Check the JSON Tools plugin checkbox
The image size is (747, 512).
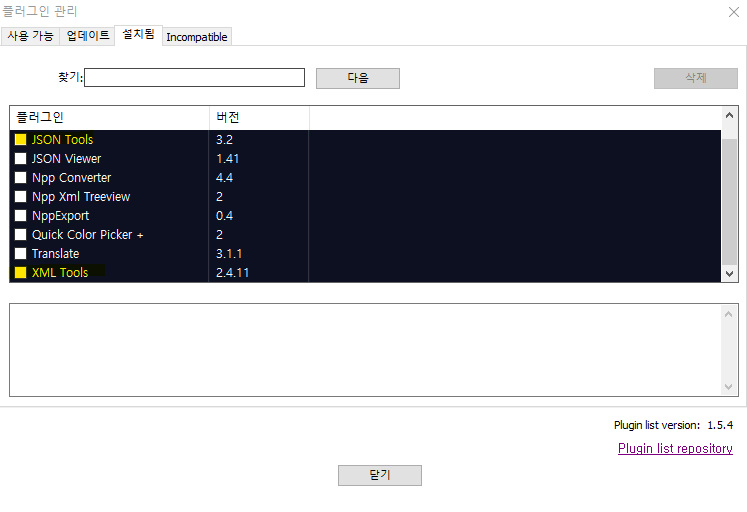20,140
